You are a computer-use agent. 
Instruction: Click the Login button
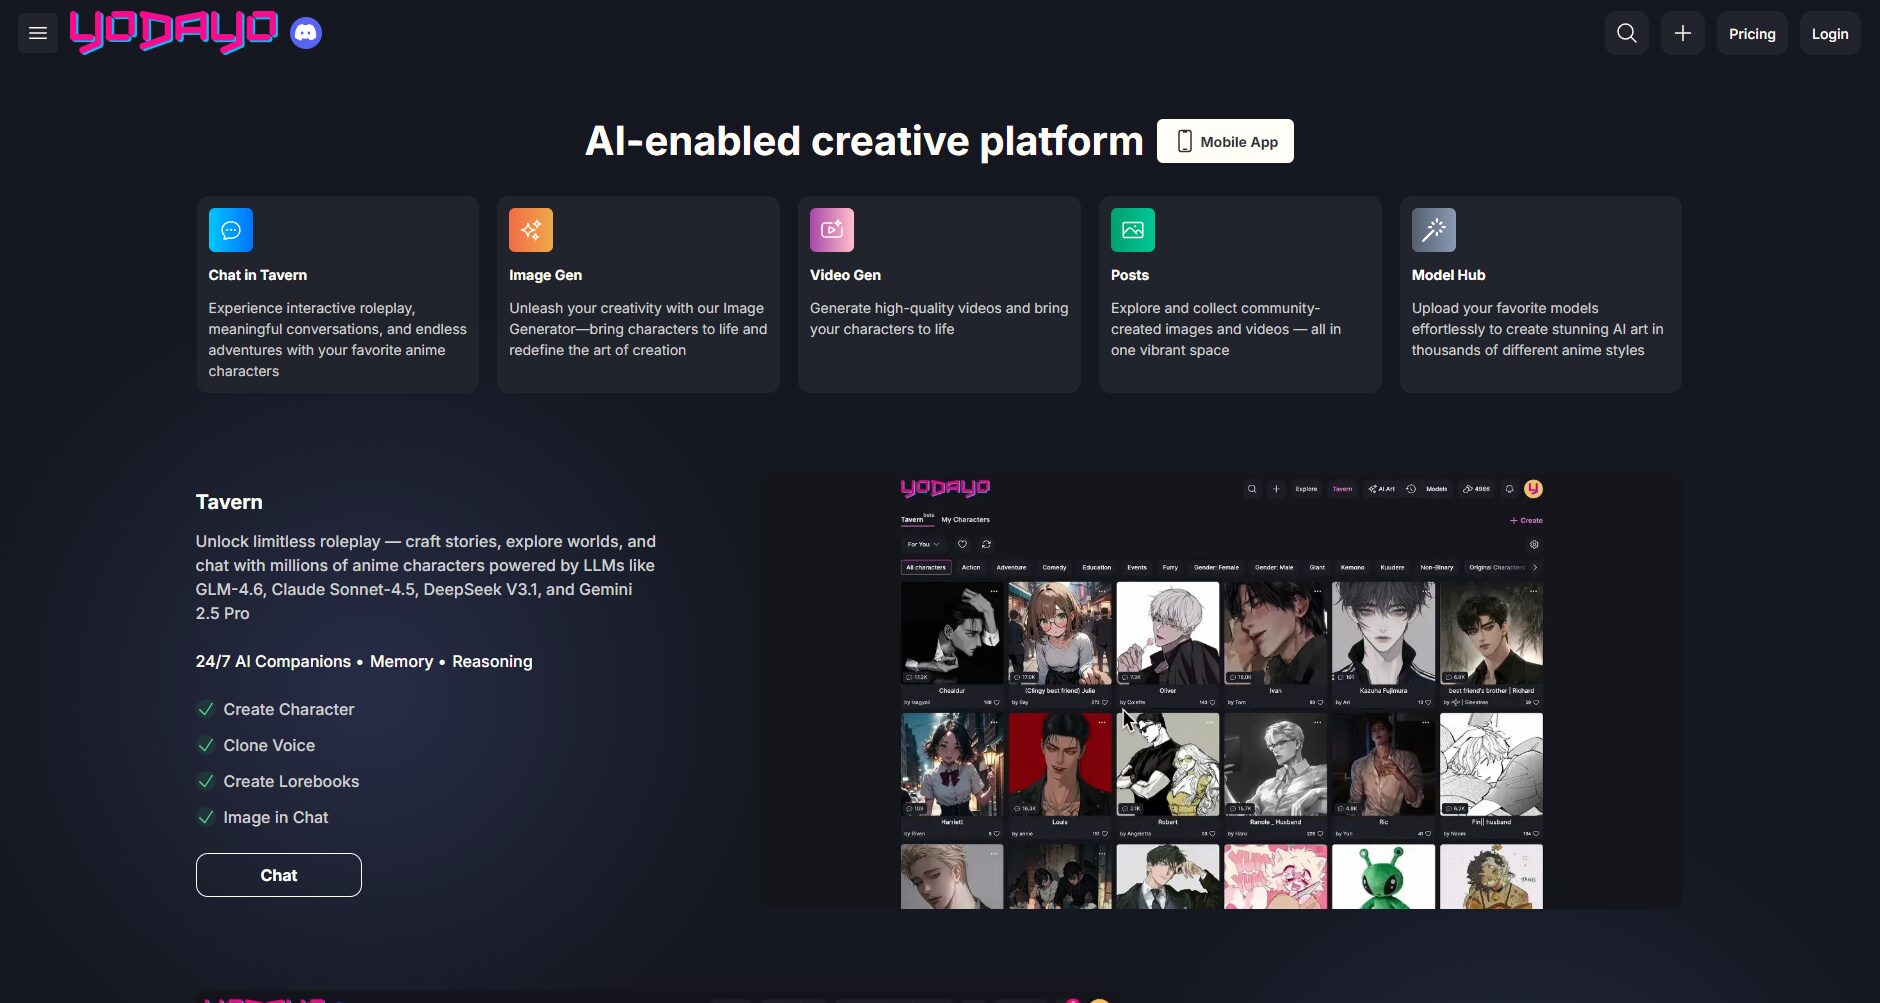(x=1829, y=33)
